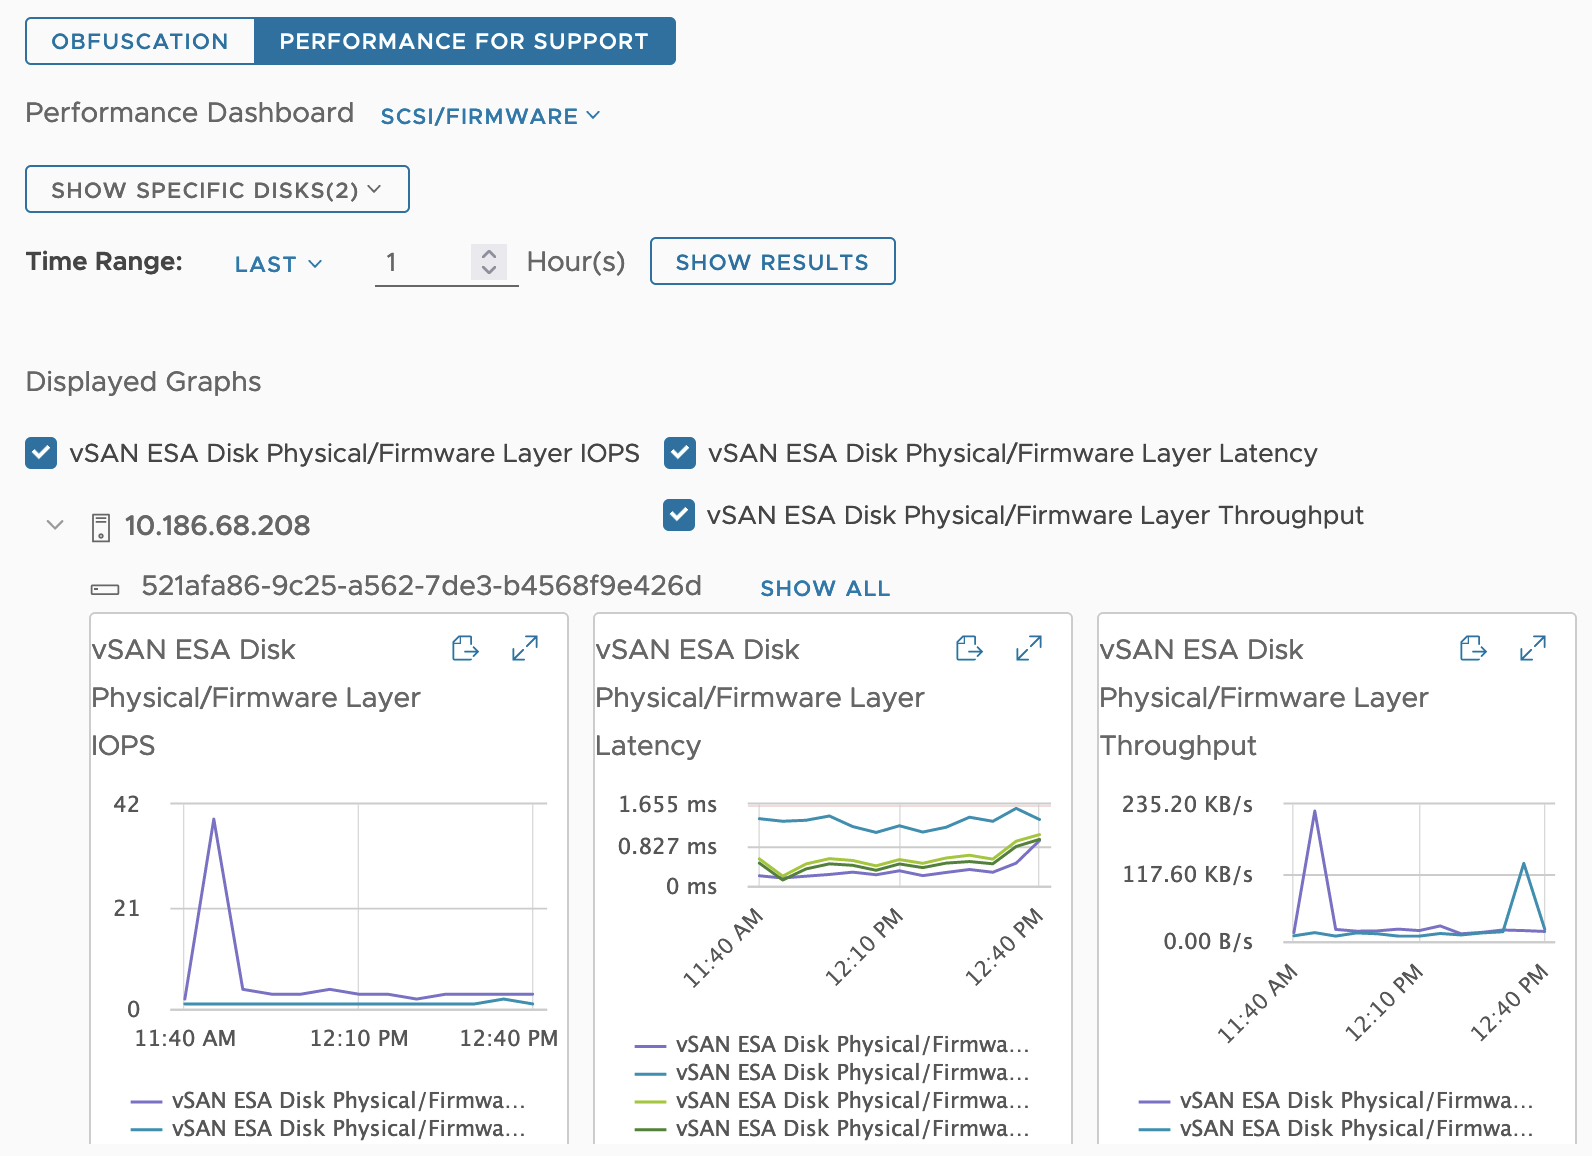
Task: Expand the IOPS graph to full view
Action: click(x=525, y=649)
